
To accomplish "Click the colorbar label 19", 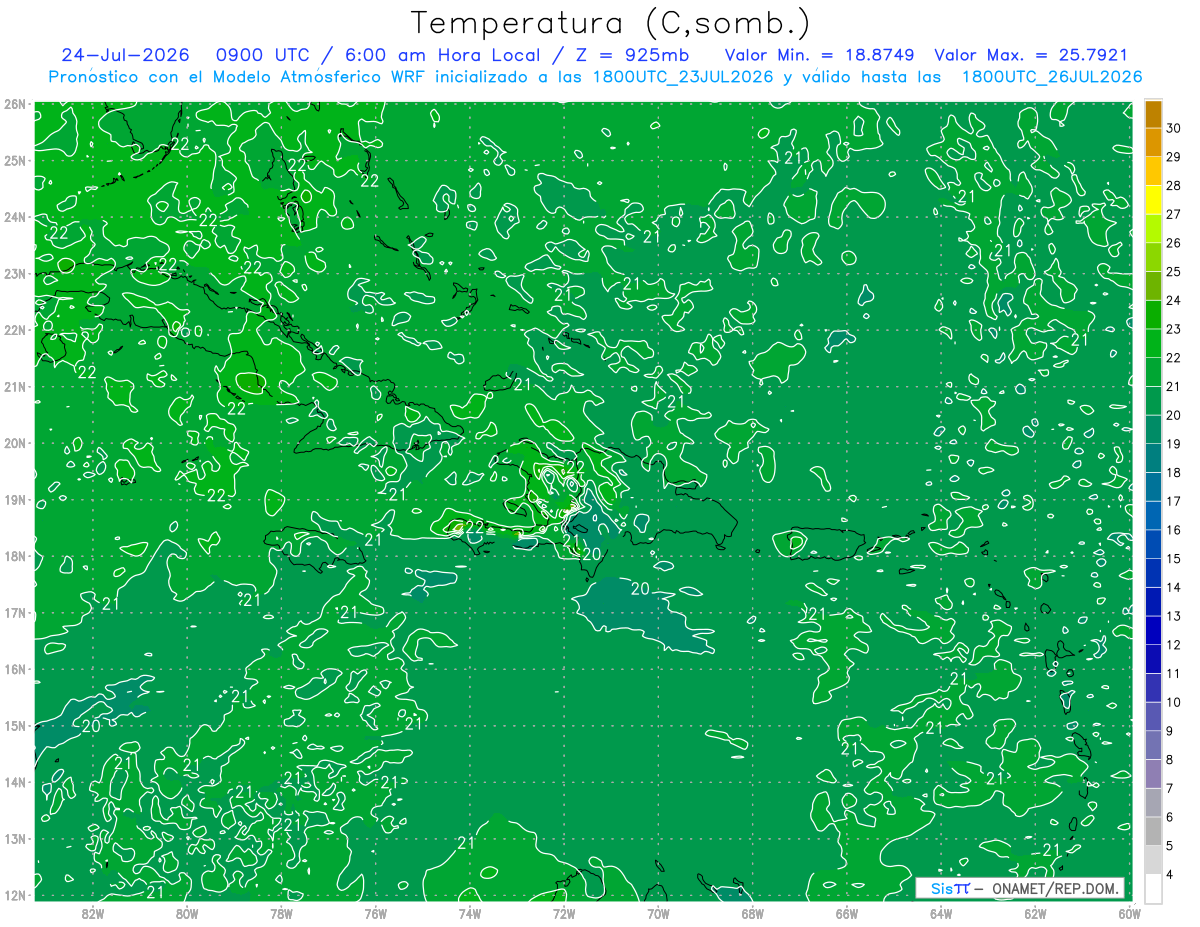I will pyautogui.click(x=1174, y=443).
